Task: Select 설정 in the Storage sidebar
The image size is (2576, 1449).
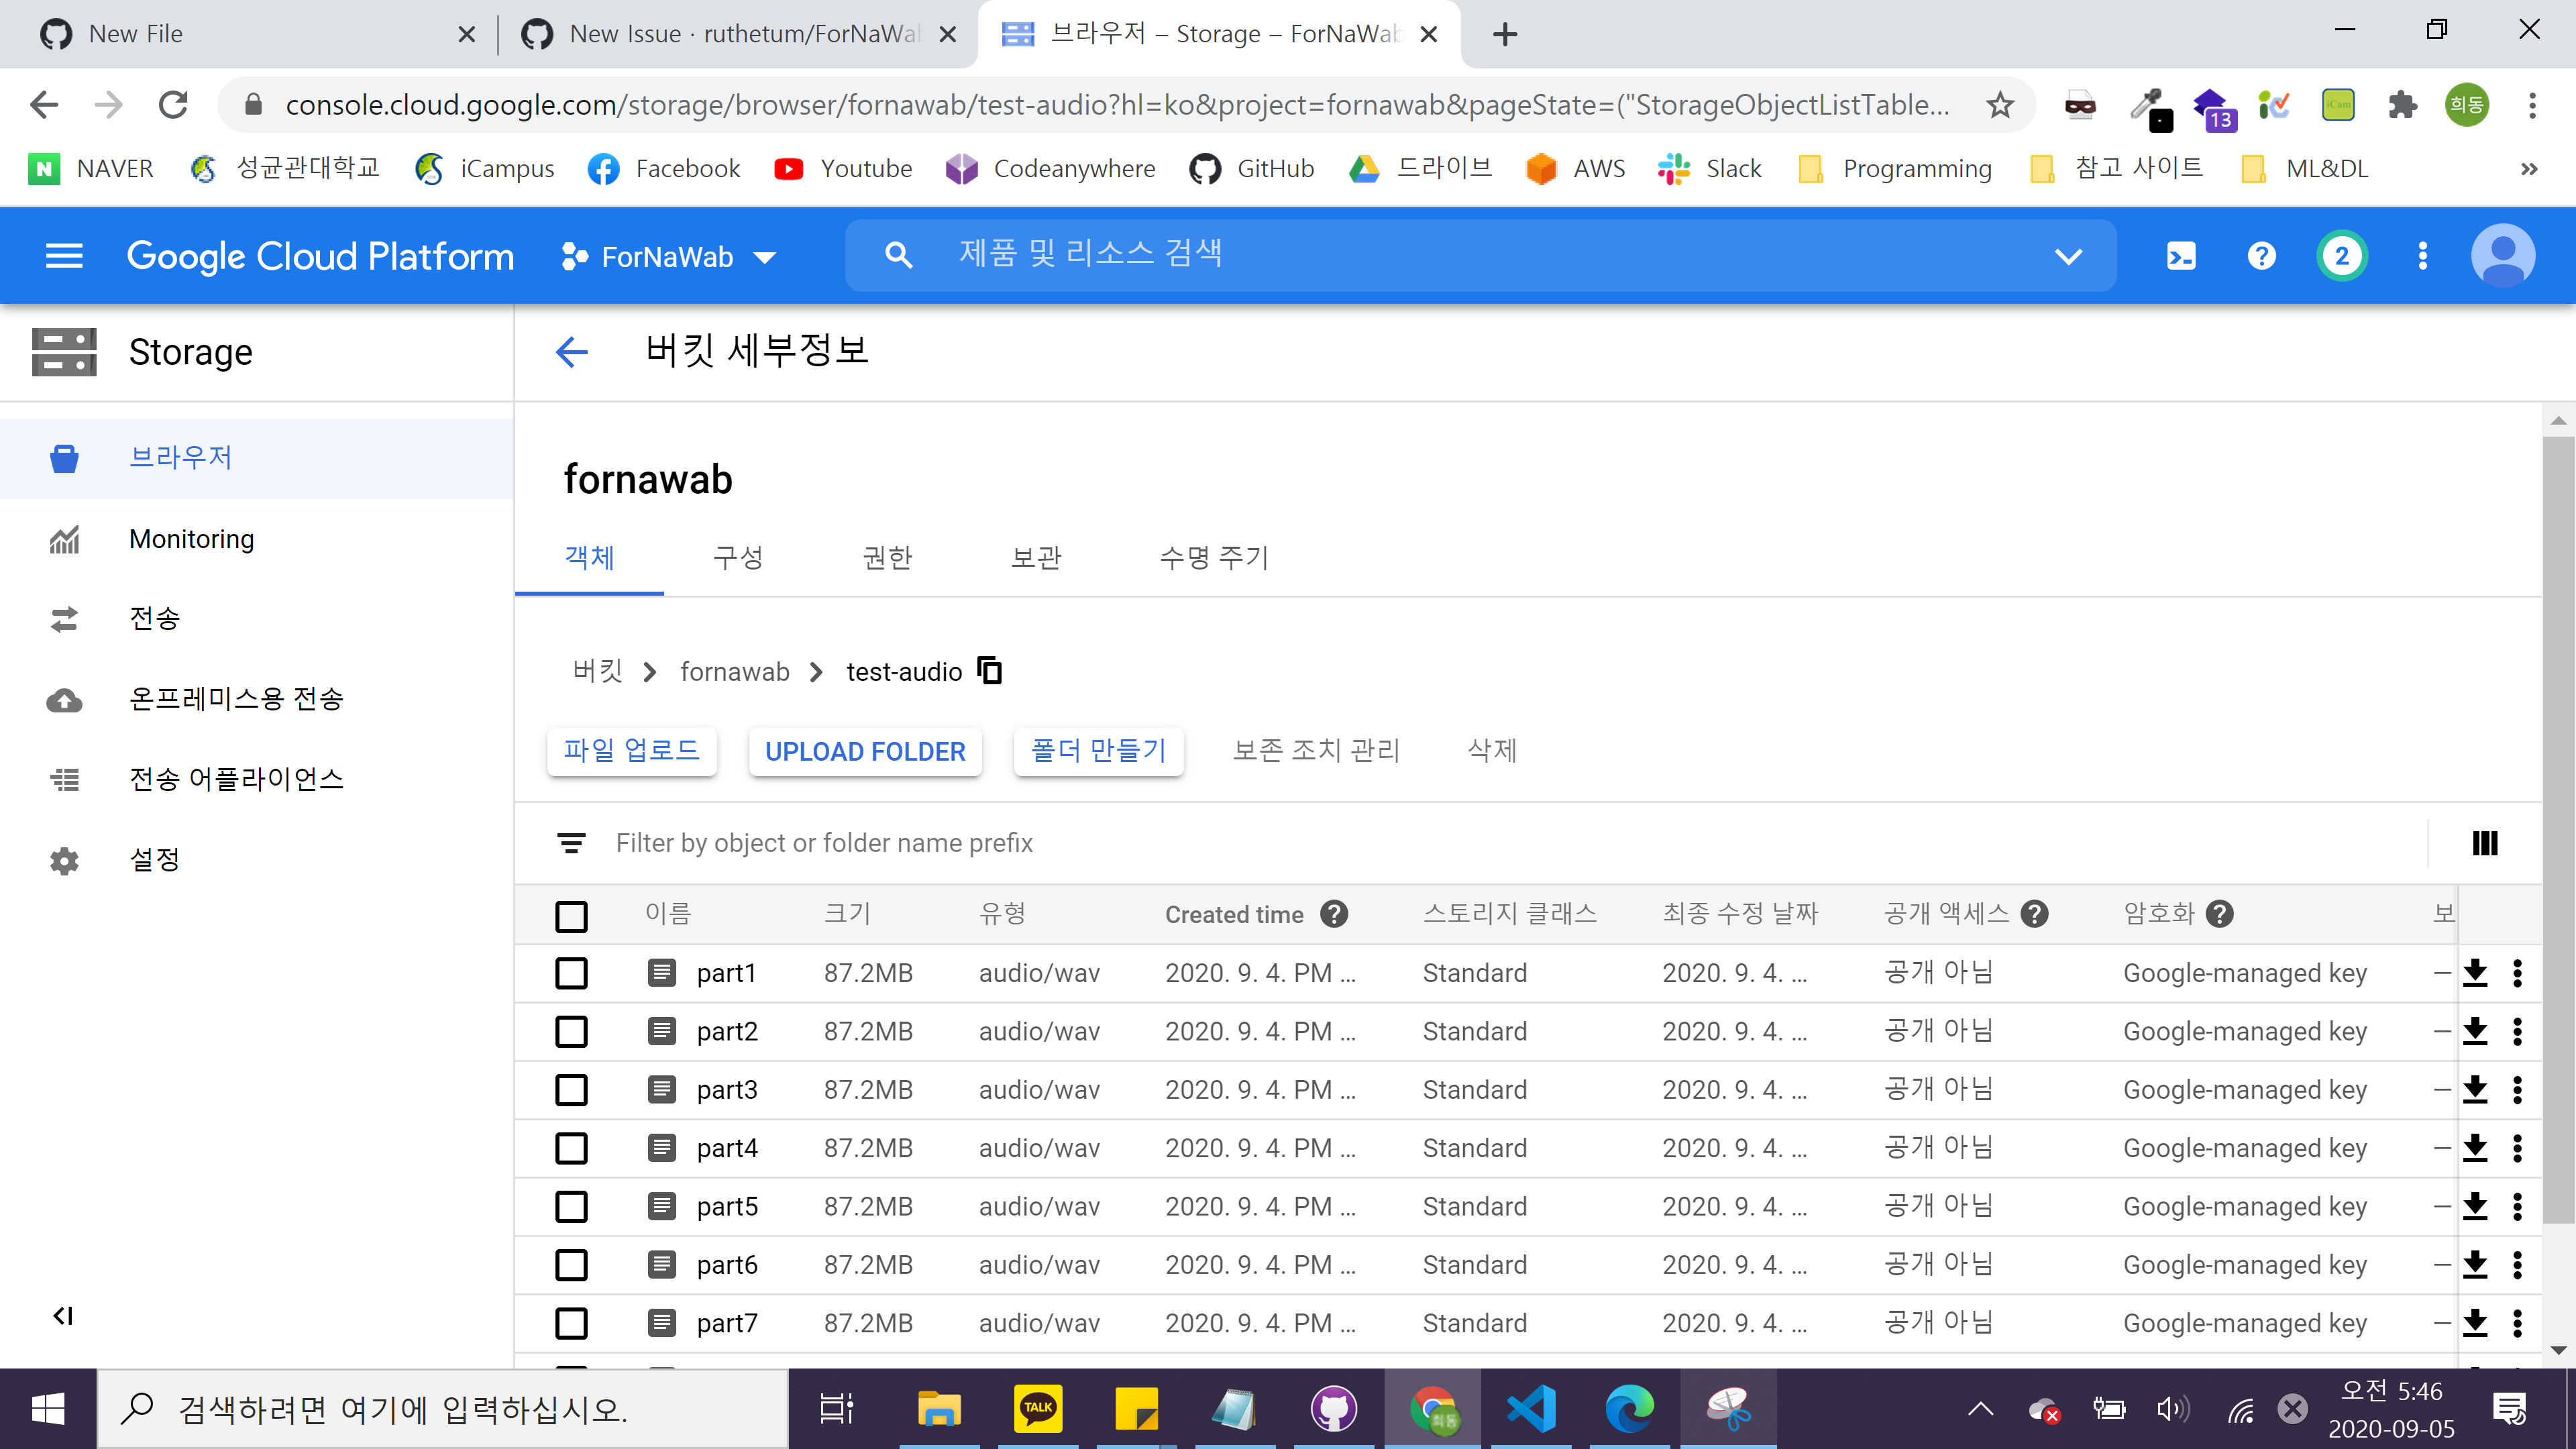Action: click(155, 859)
